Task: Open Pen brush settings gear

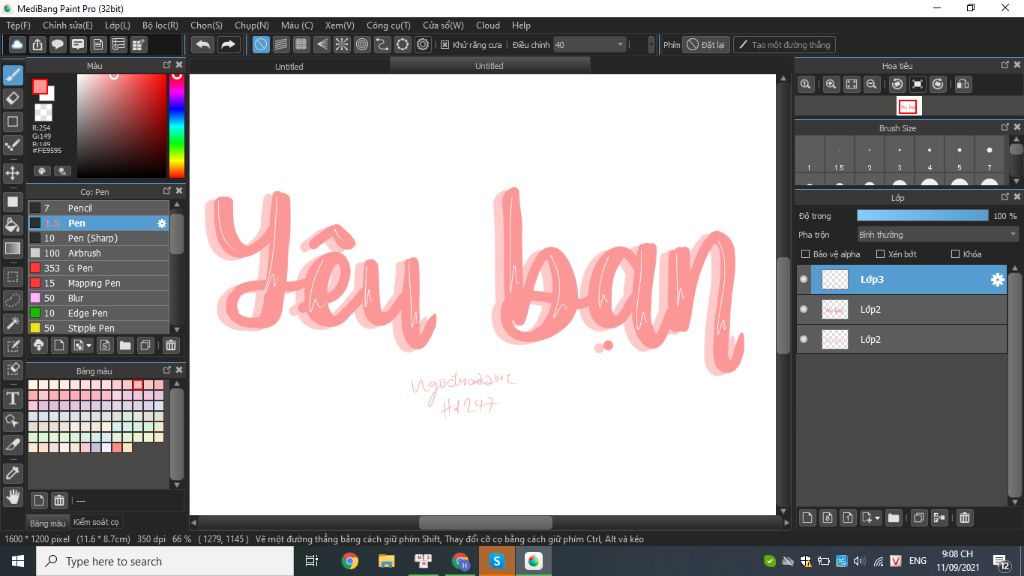Action: (162, 223)
